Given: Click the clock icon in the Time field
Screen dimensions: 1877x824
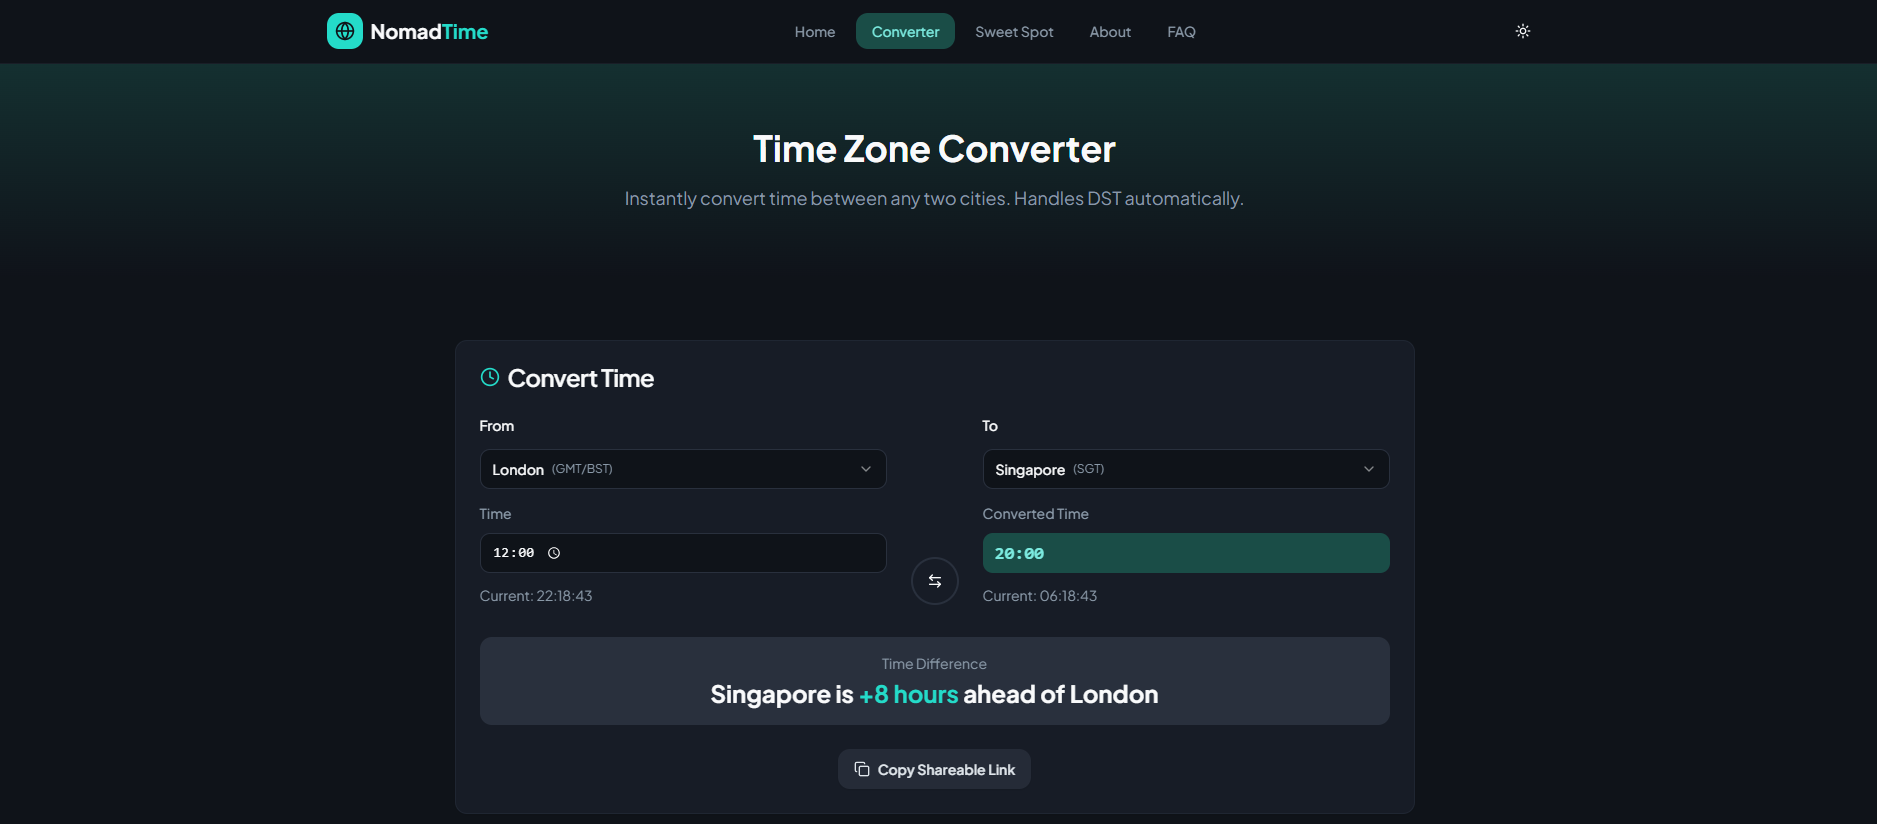Looking at the screenshot, I should 554,553.
